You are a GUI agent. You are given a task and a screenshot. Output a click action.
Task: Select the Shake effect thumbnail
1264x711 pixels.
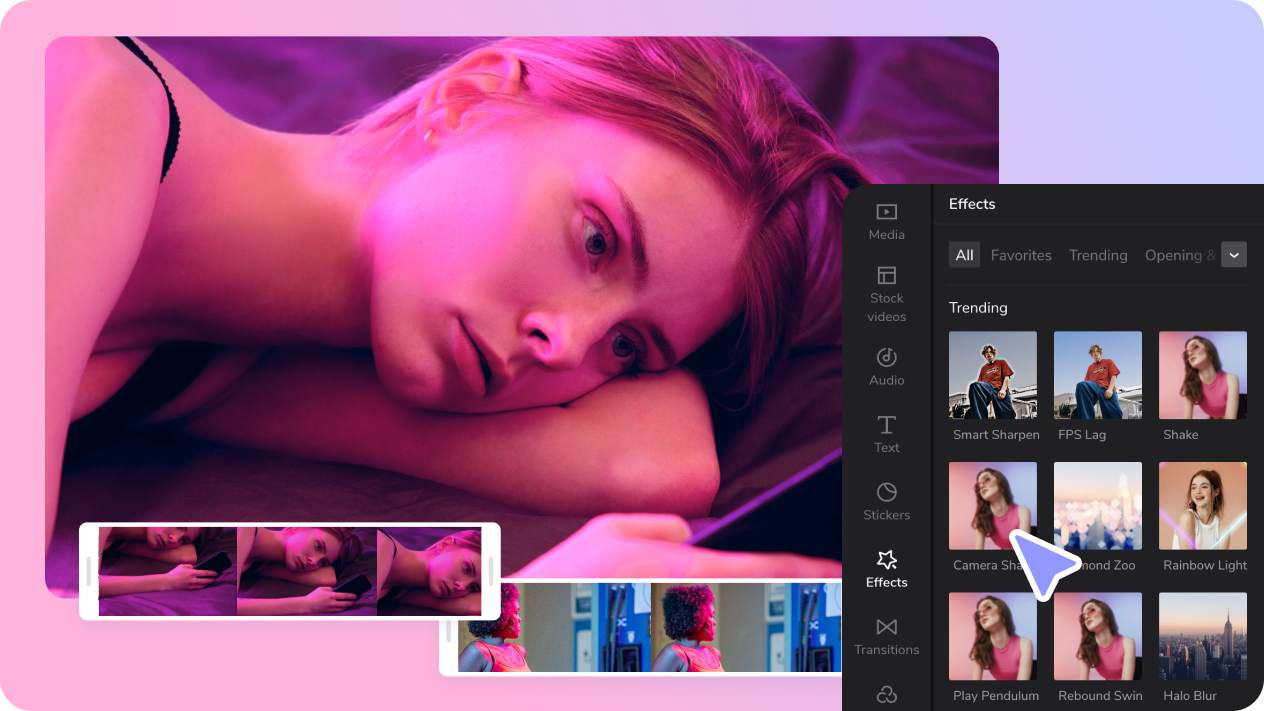(1203, 375)
